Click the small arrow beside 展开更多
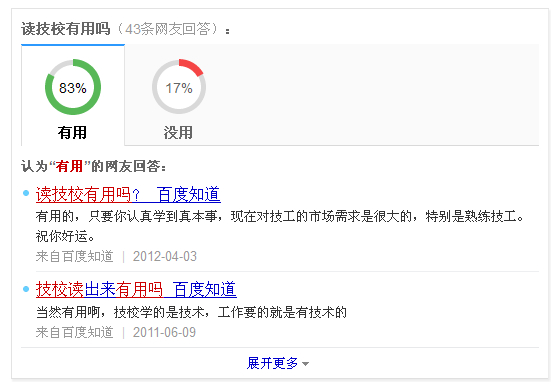Viewport: 557px width, 384px height. (305, 364)
